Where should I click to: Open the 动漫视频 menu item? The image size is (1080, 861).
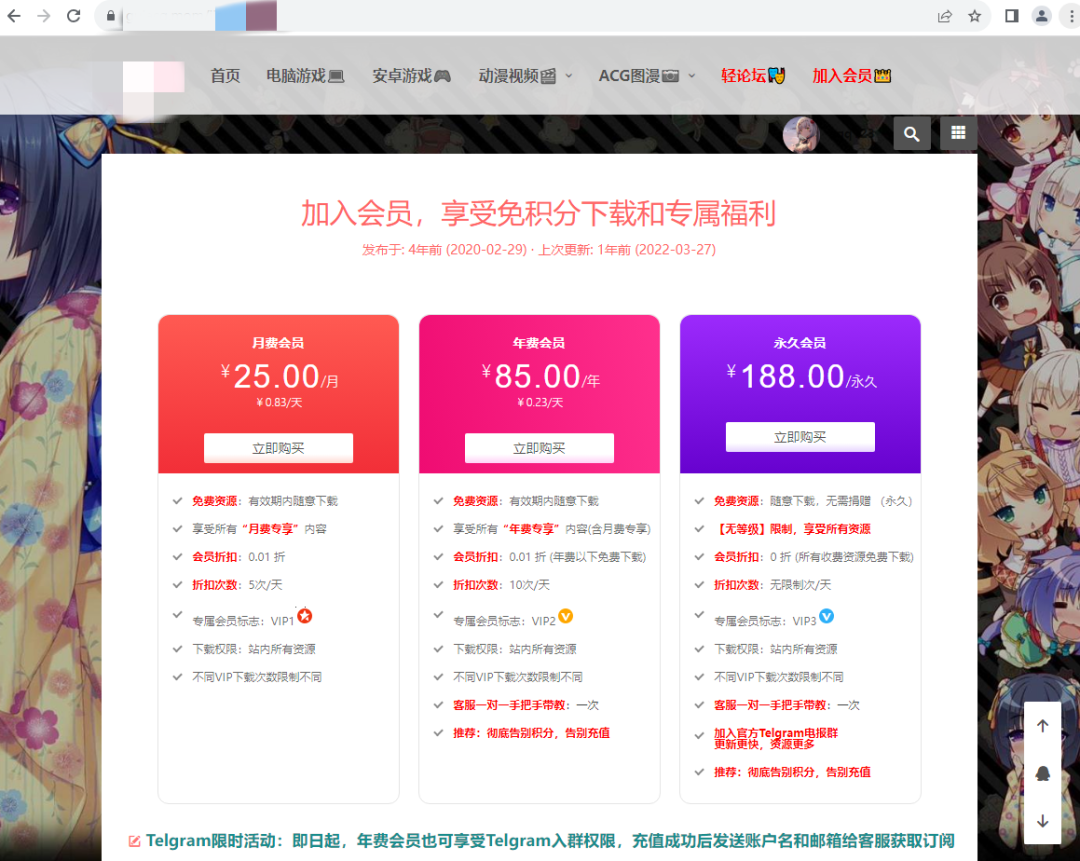click(x=517, y=76)
